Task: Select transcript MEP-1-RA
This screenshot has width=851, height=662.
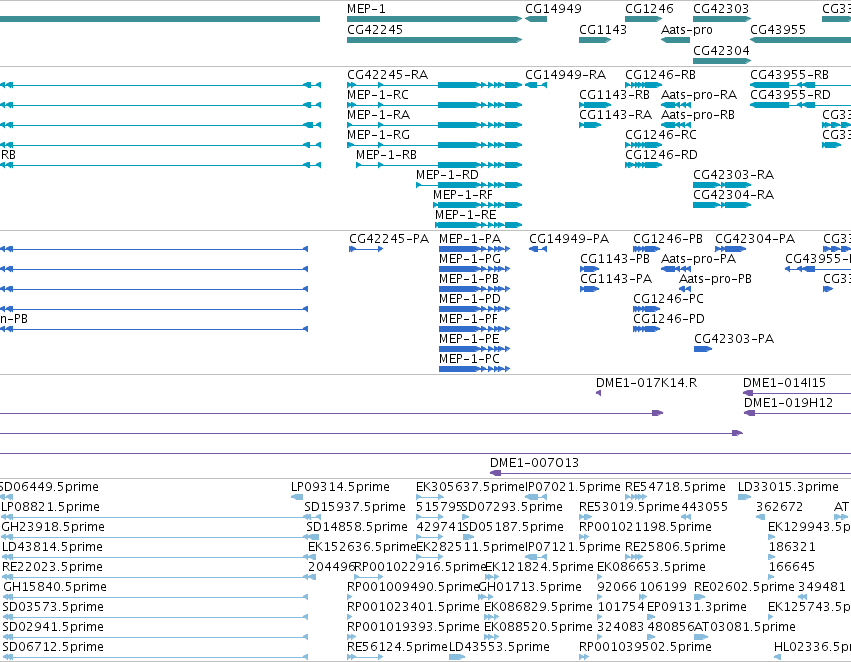Action: [434, 125]
